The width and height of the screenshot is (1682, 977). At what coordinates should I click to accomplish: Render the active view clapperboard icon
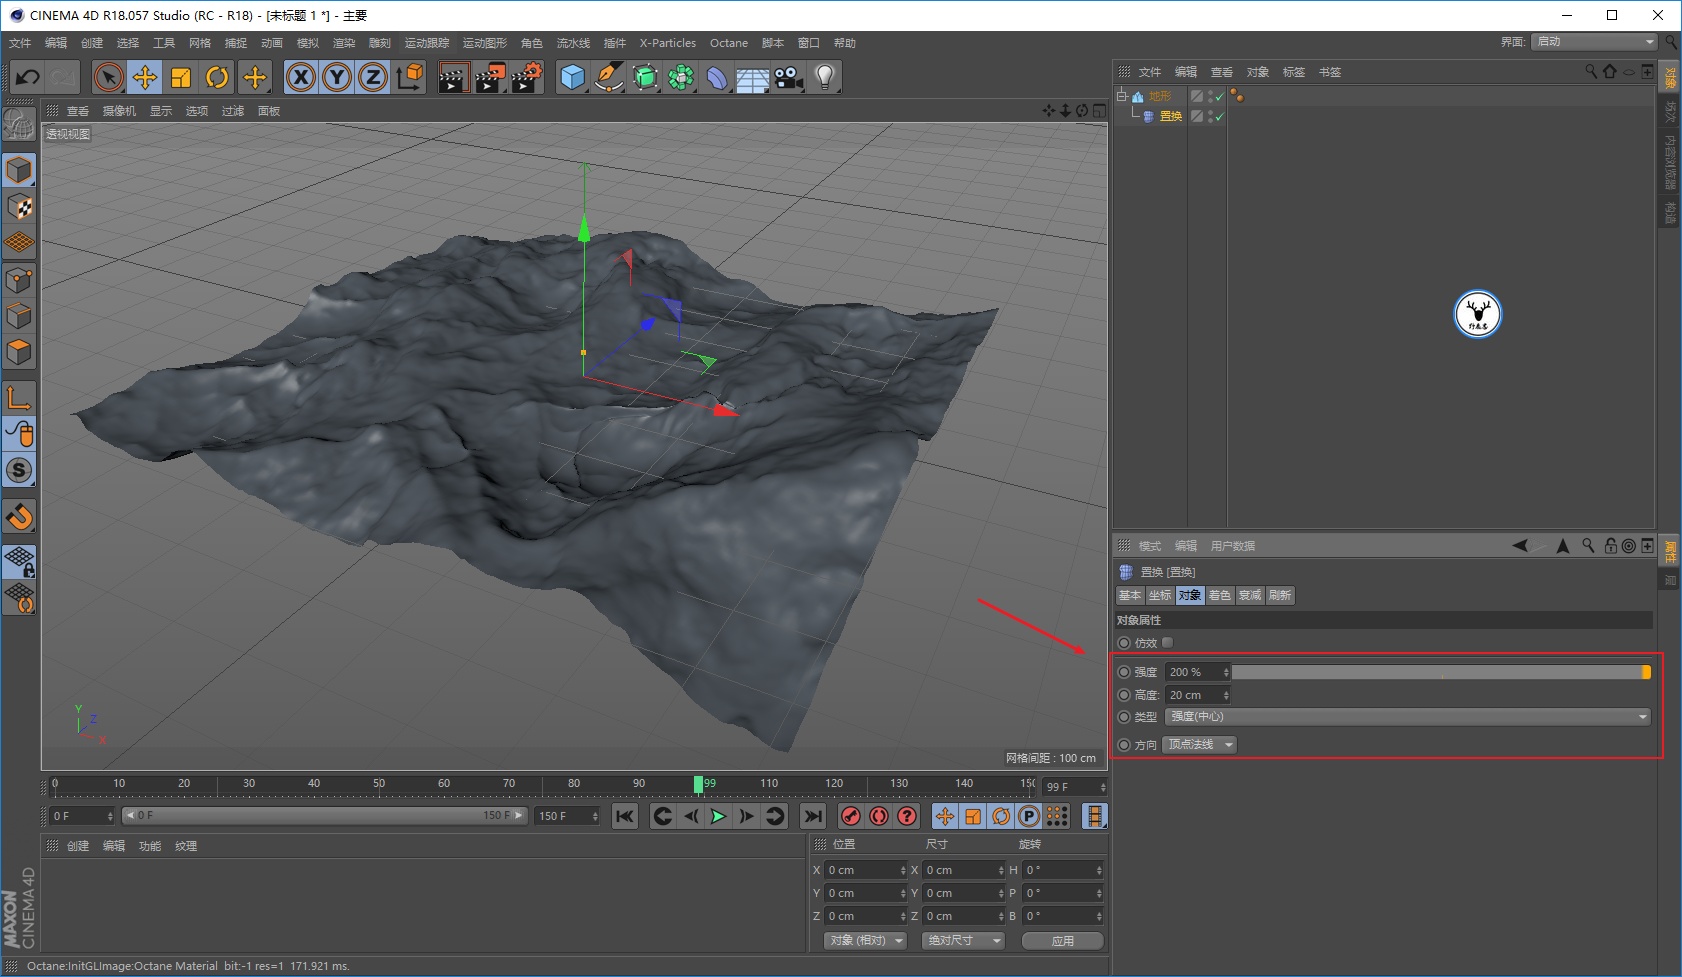coord(453,77)
